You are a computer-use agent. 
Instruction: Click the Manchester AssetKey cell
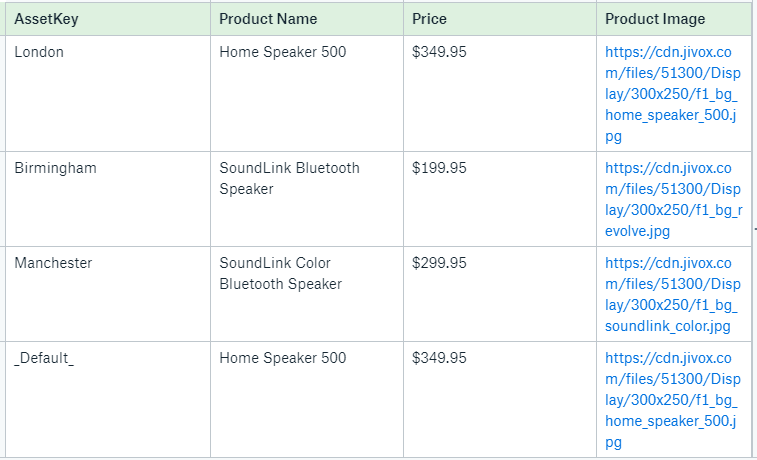[108, 294]
